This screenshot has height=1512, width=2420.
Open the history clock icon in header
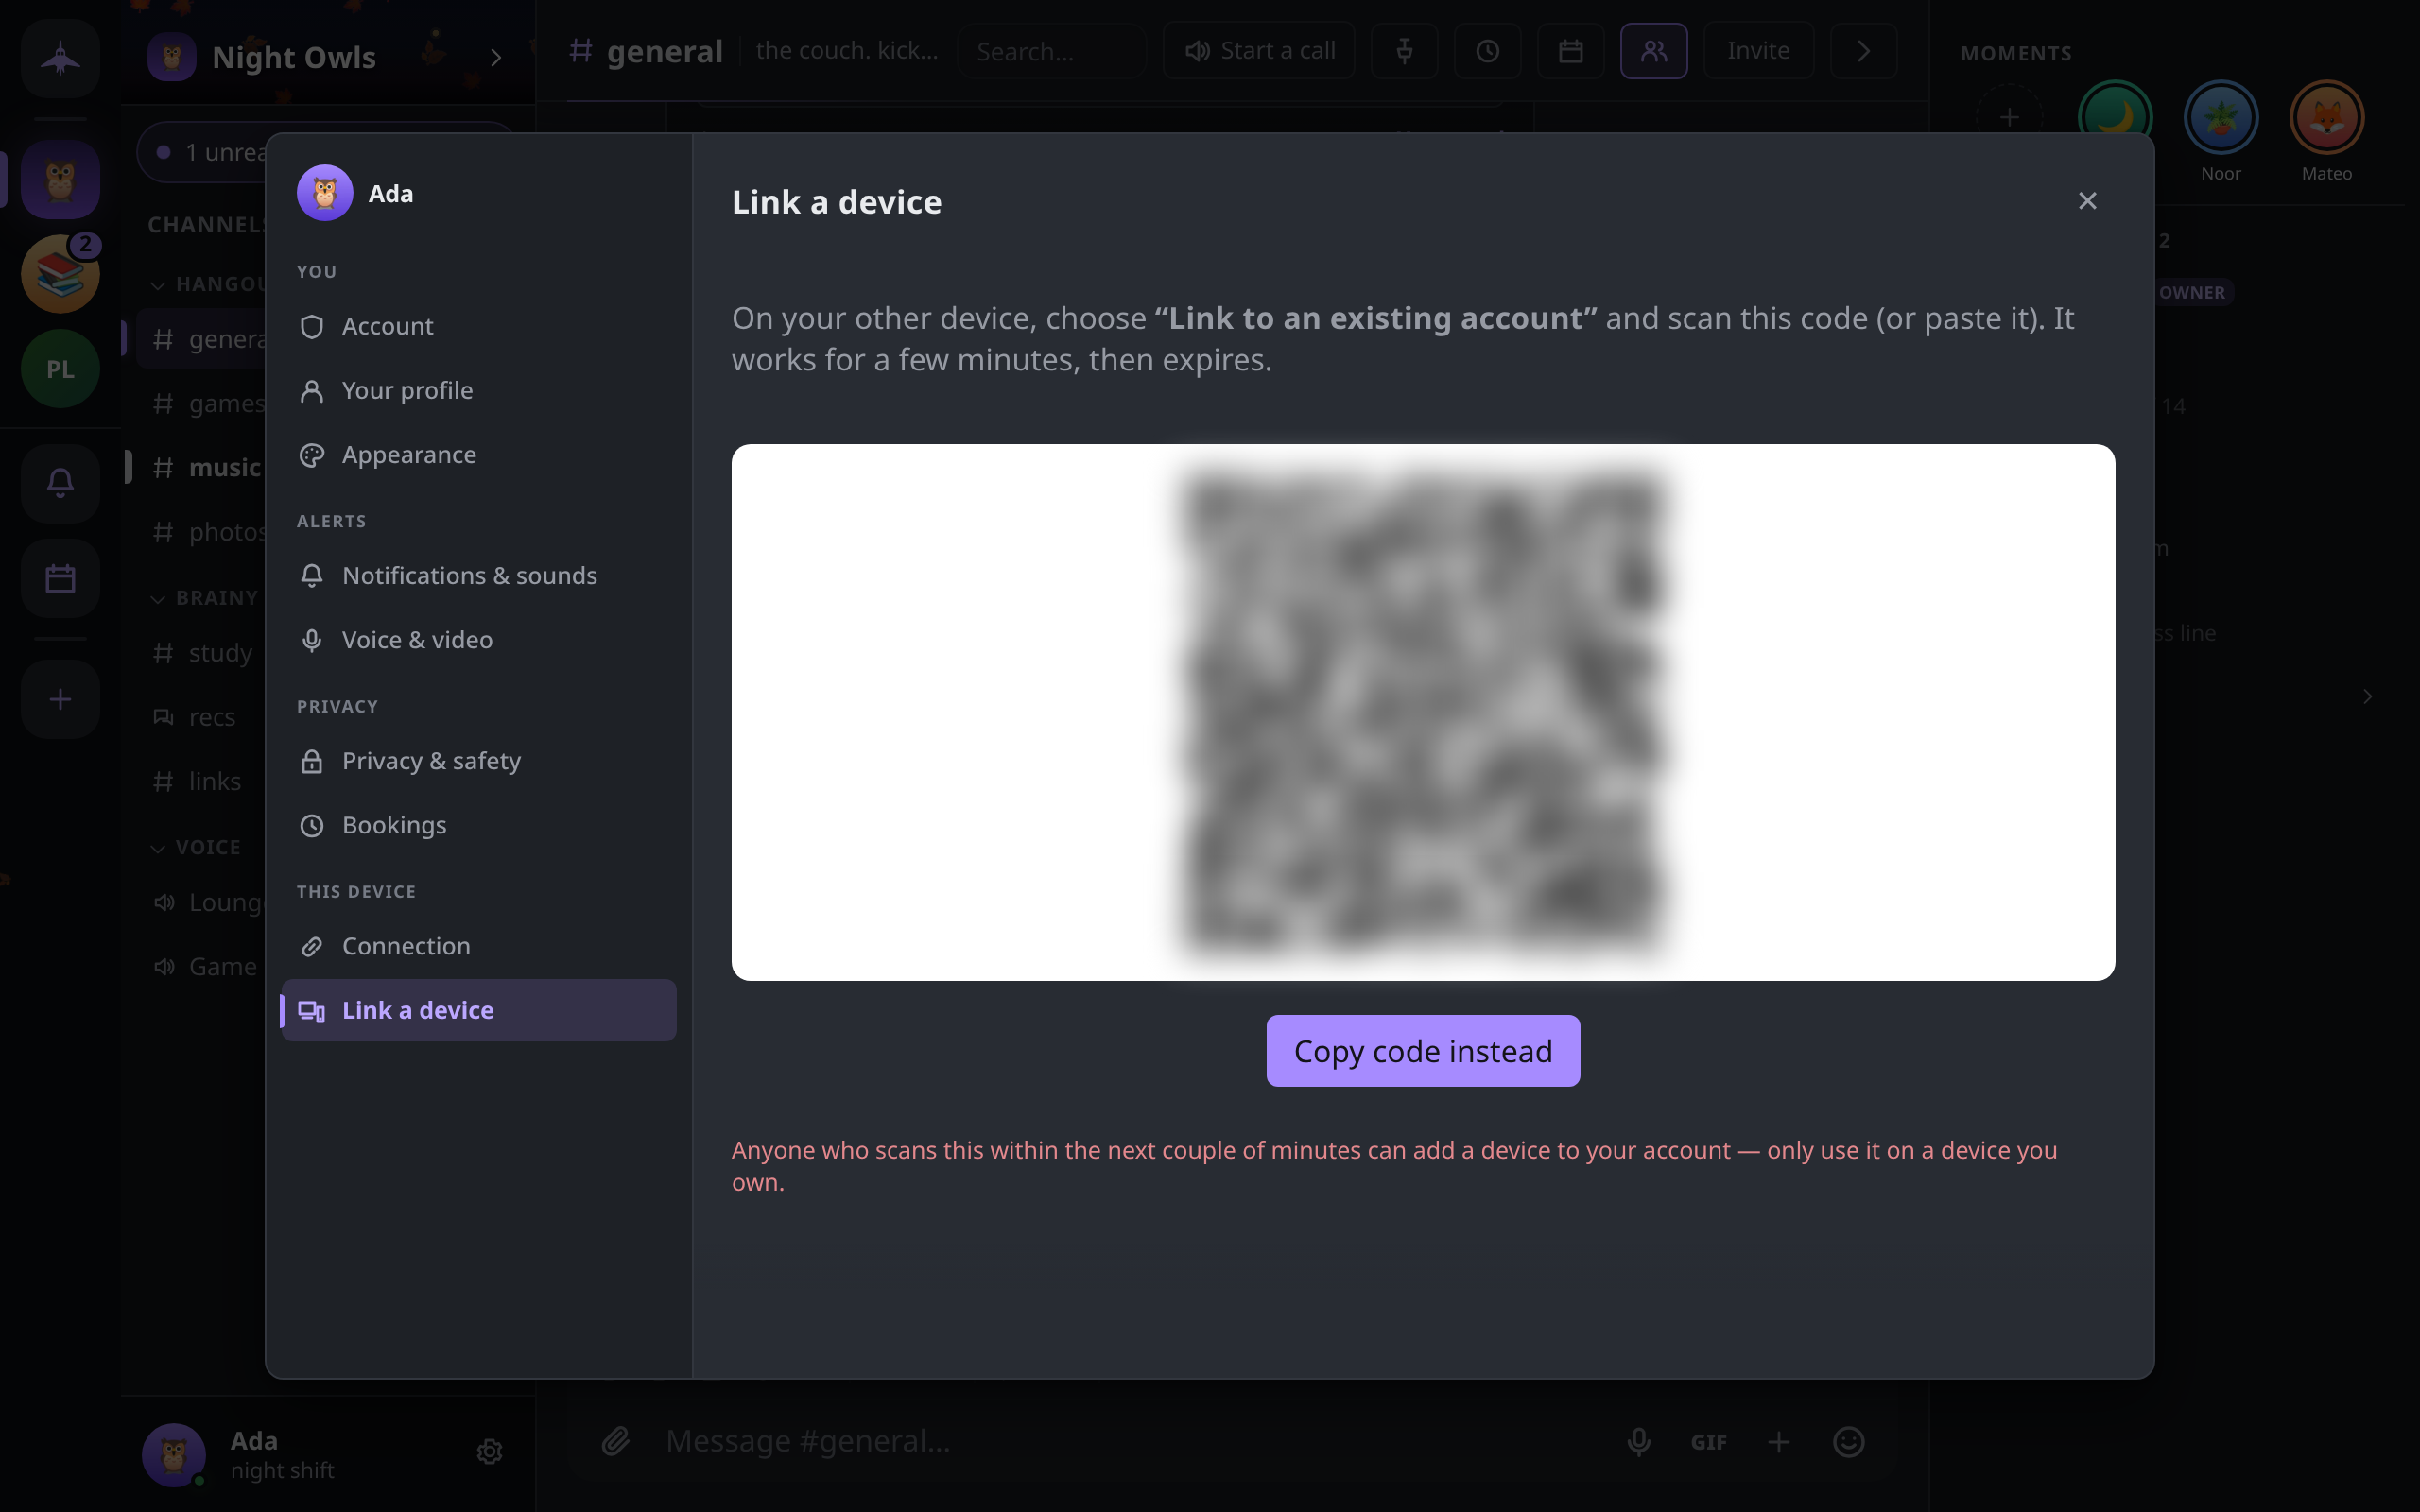[x=1487, y=51]
